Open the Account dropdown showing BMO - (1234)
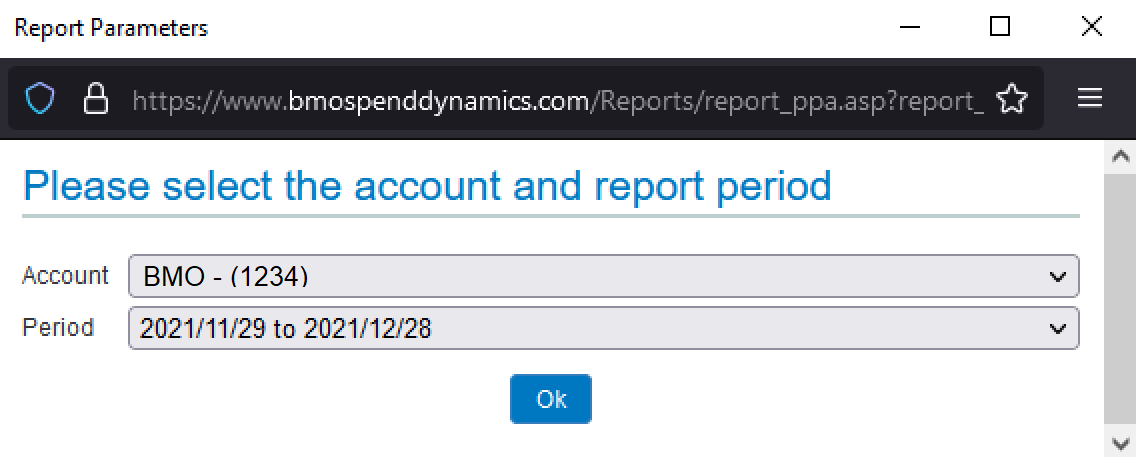The image size is (1136, 457). point(604,275)
